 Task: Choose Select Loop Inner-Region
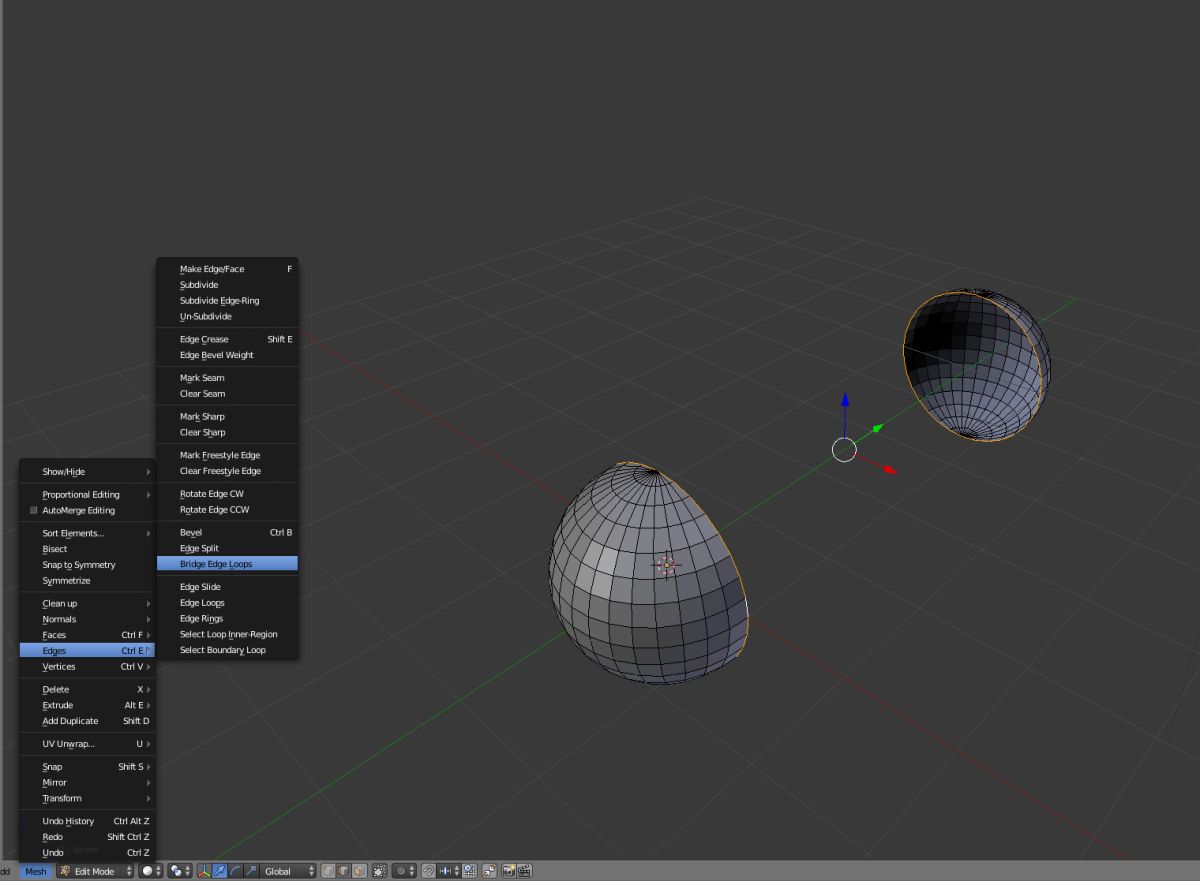(227, 635)
